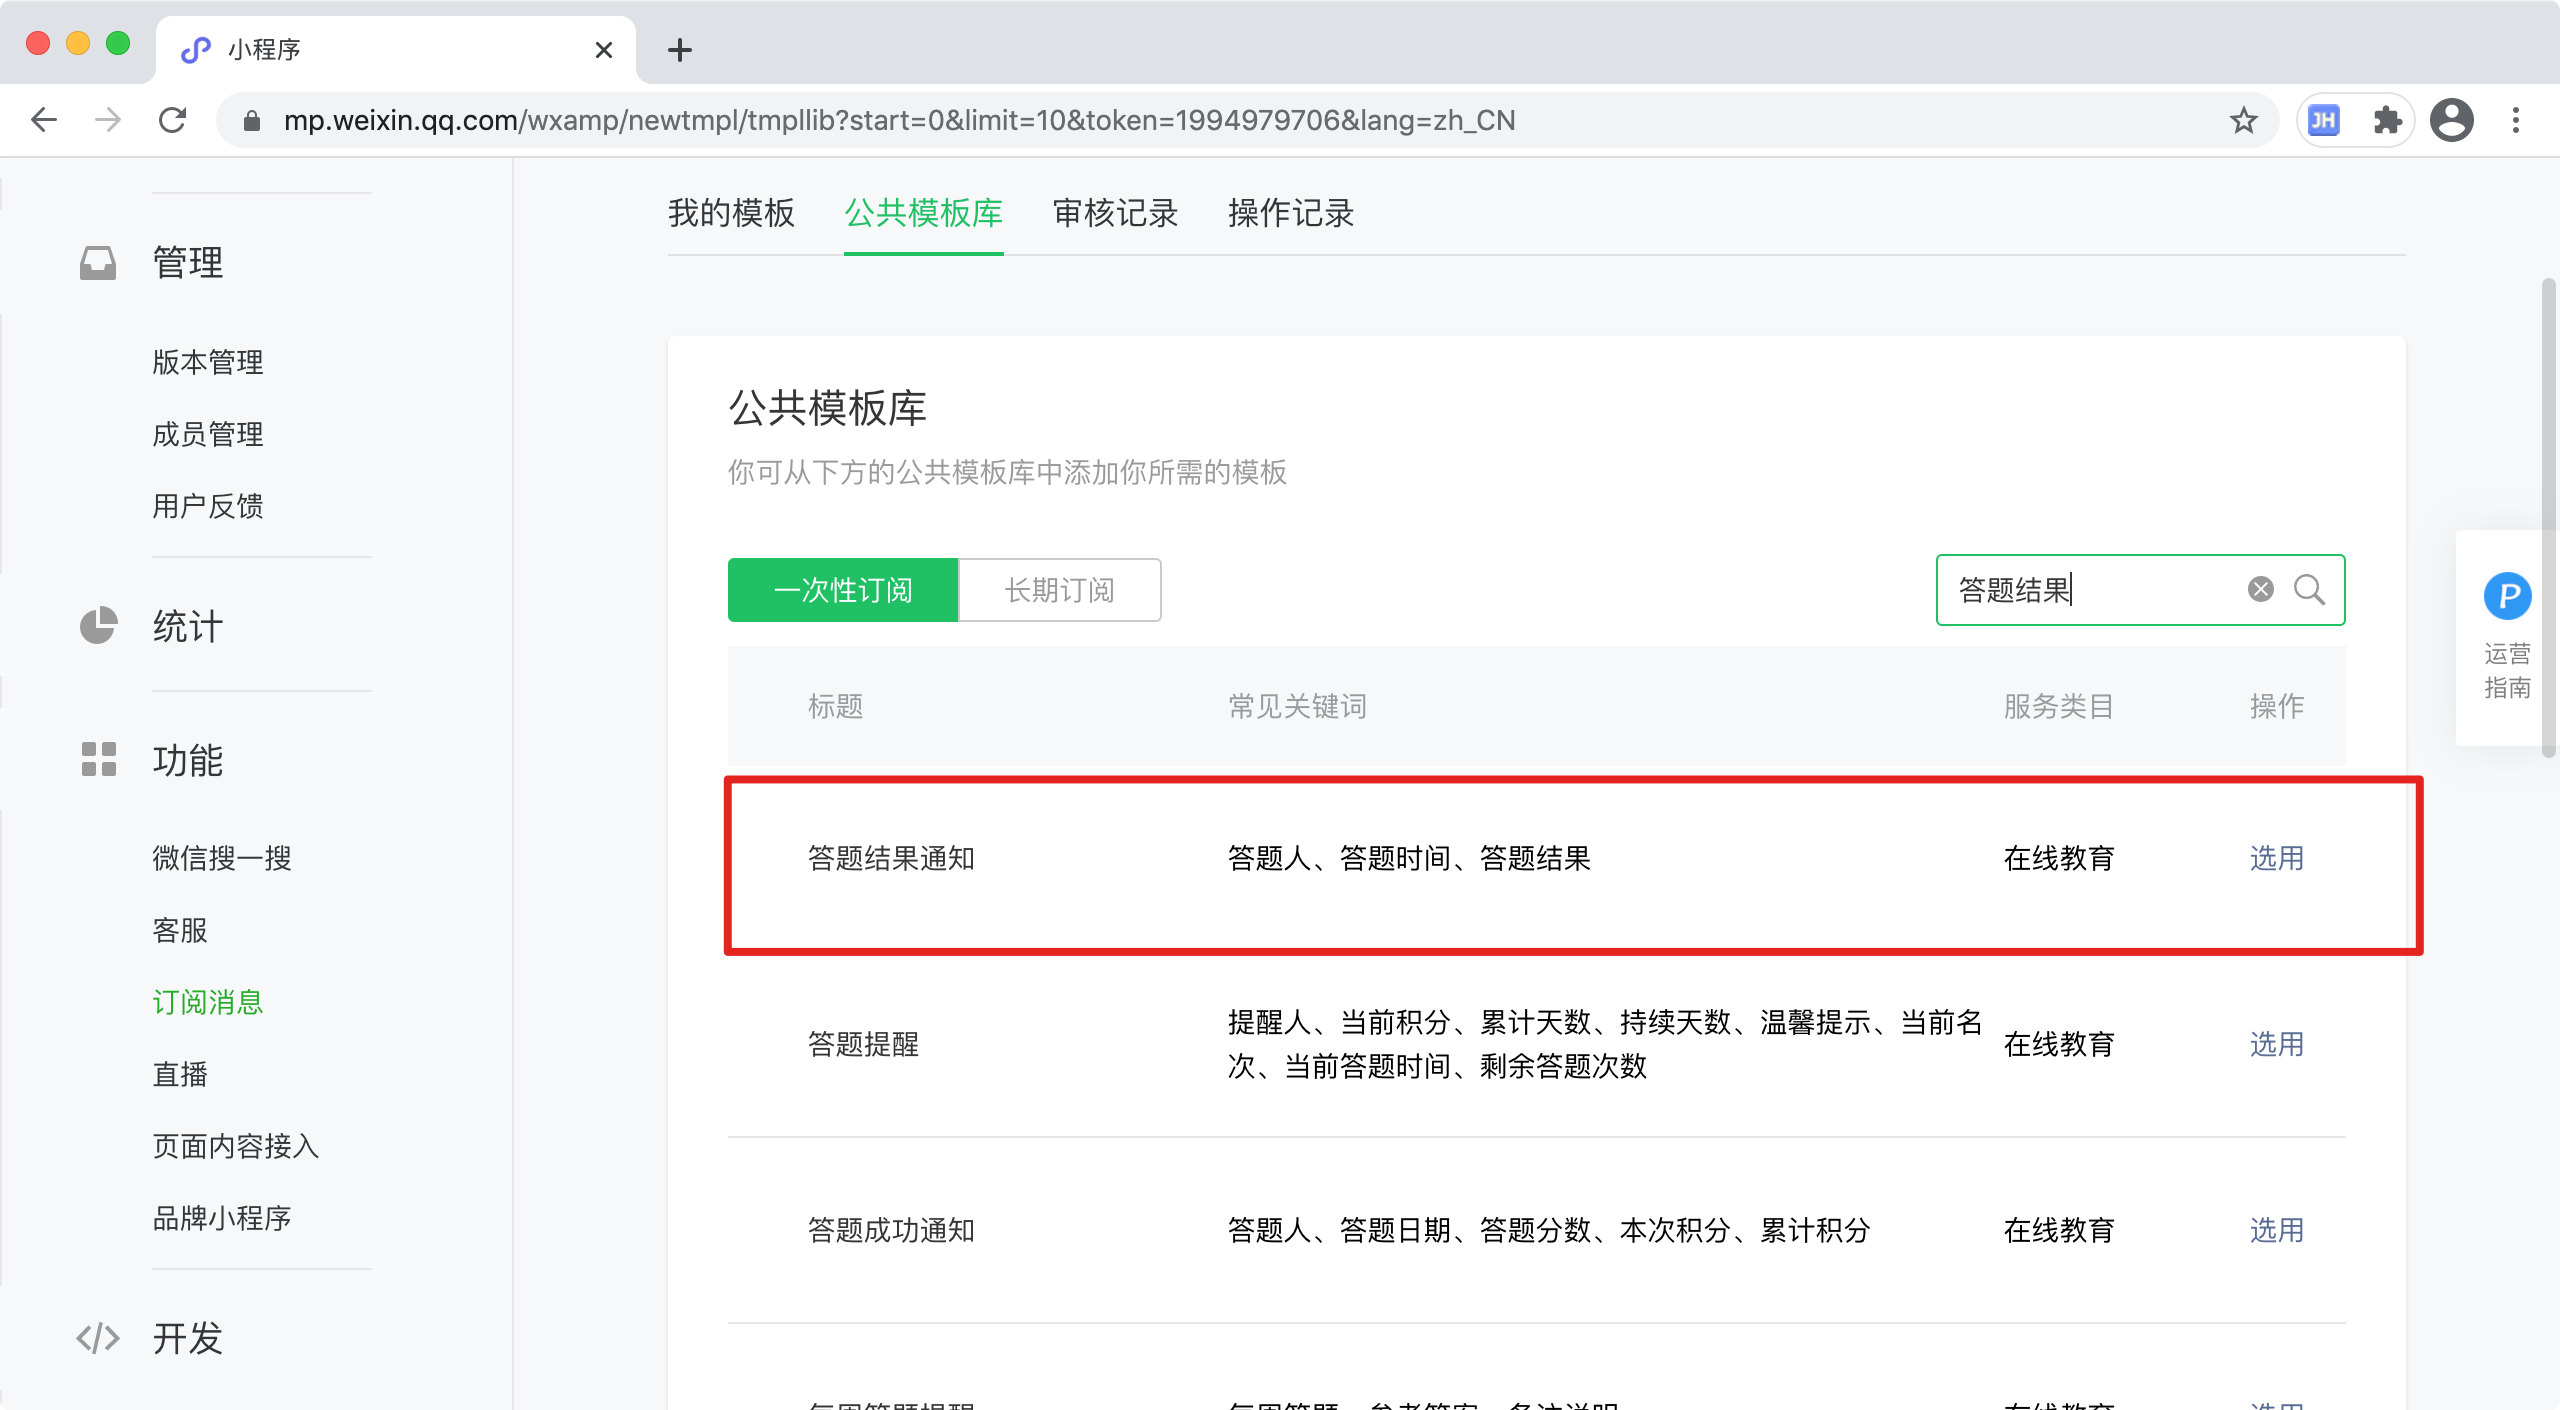Bookmark this page with star icon

(2243, 121)
